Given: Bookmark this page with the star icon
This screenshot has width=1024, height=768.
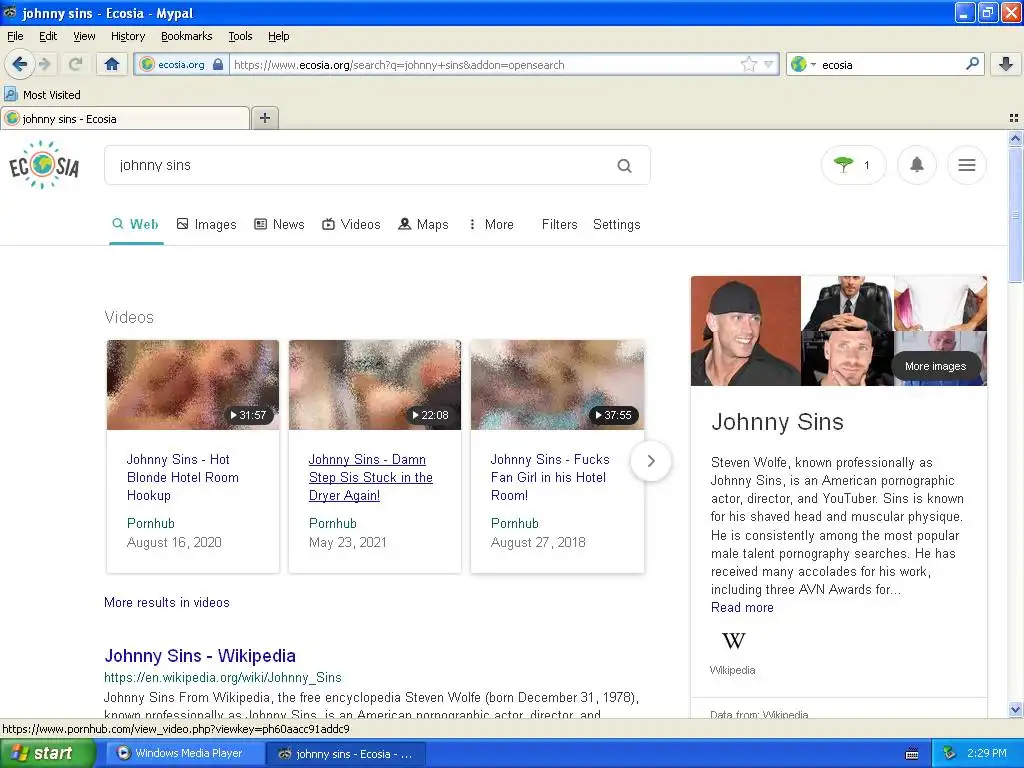Looking at the screenshot, I should point(748,64).
